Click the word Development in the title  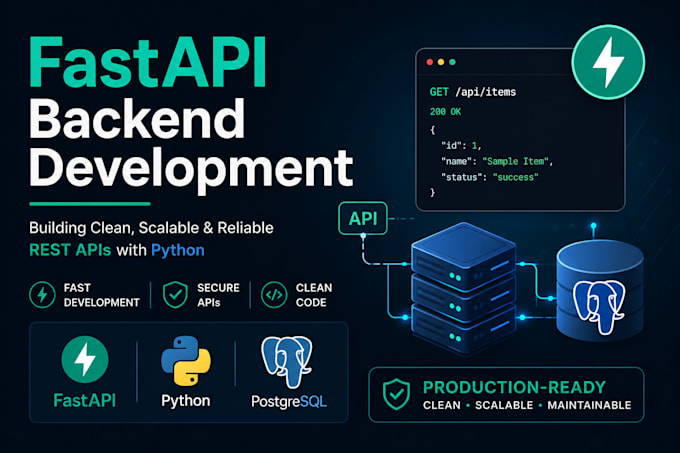pyautogui.click(x=191, y=170)
